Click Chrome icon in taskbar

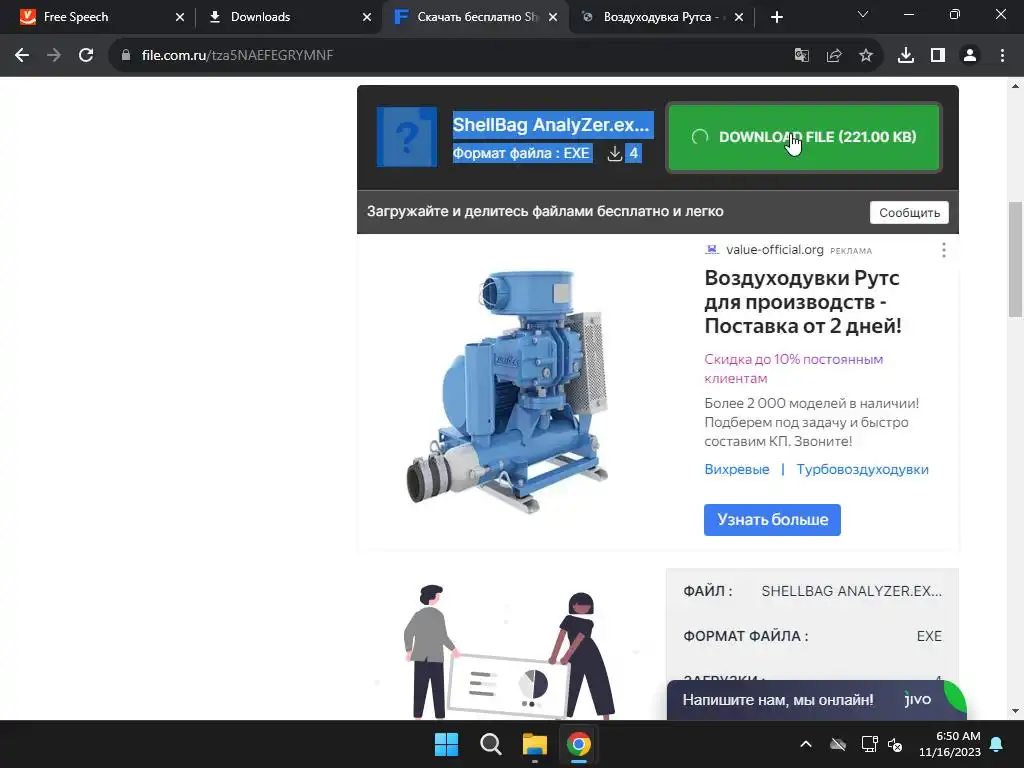point(579,744)
